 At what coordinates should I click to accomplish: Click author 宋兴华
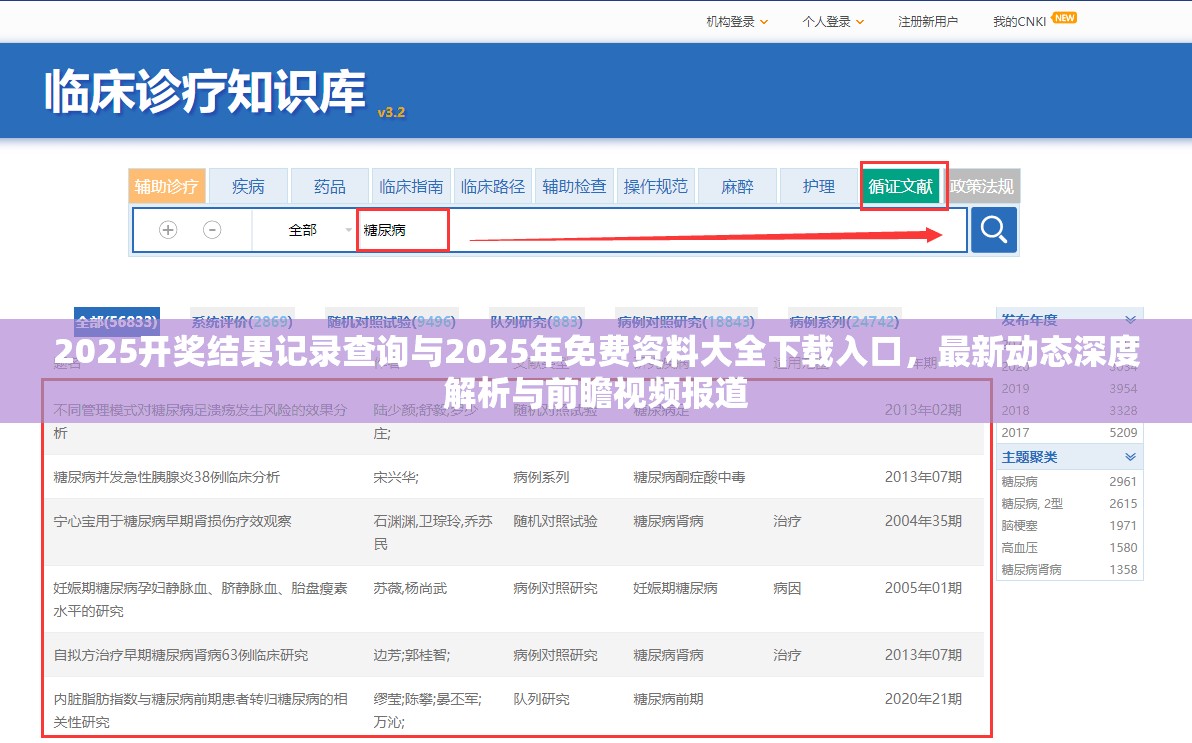(396, 478)
